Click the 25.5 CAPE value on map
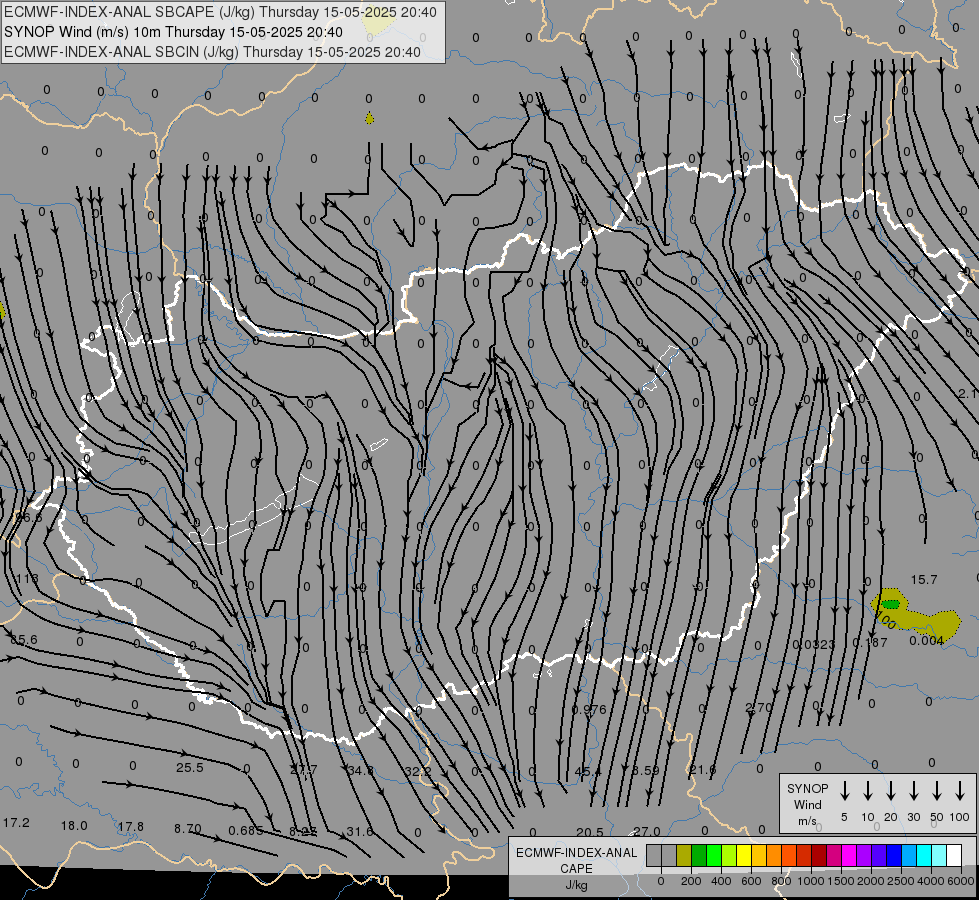The image size is (979, 900). [x=190, y=768]
